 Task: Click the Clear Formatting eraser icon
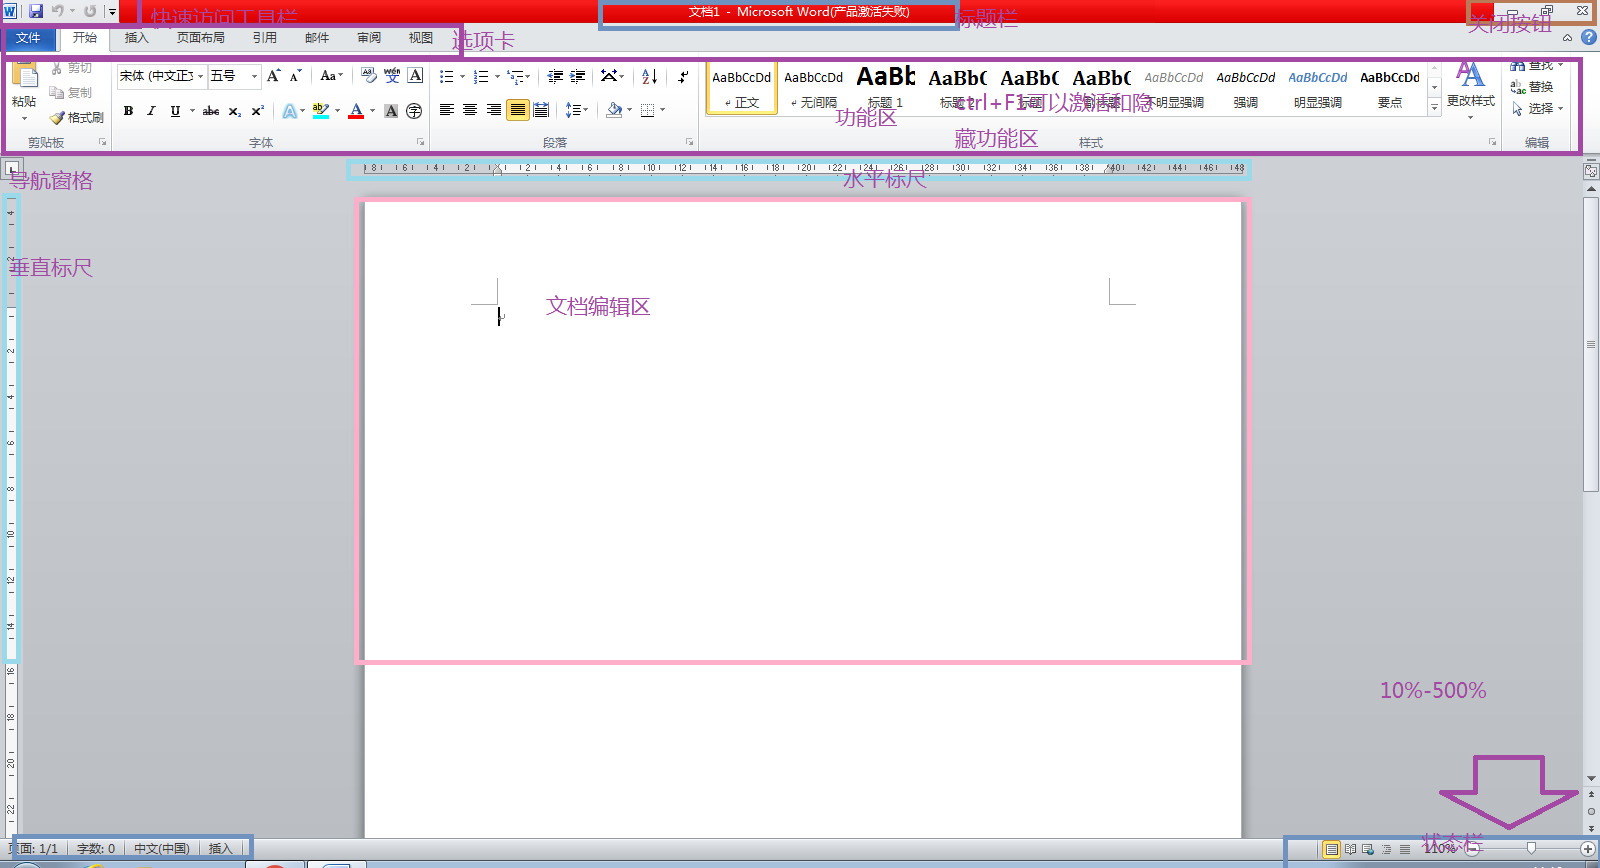pyautogui.click(x=369, y=76)
